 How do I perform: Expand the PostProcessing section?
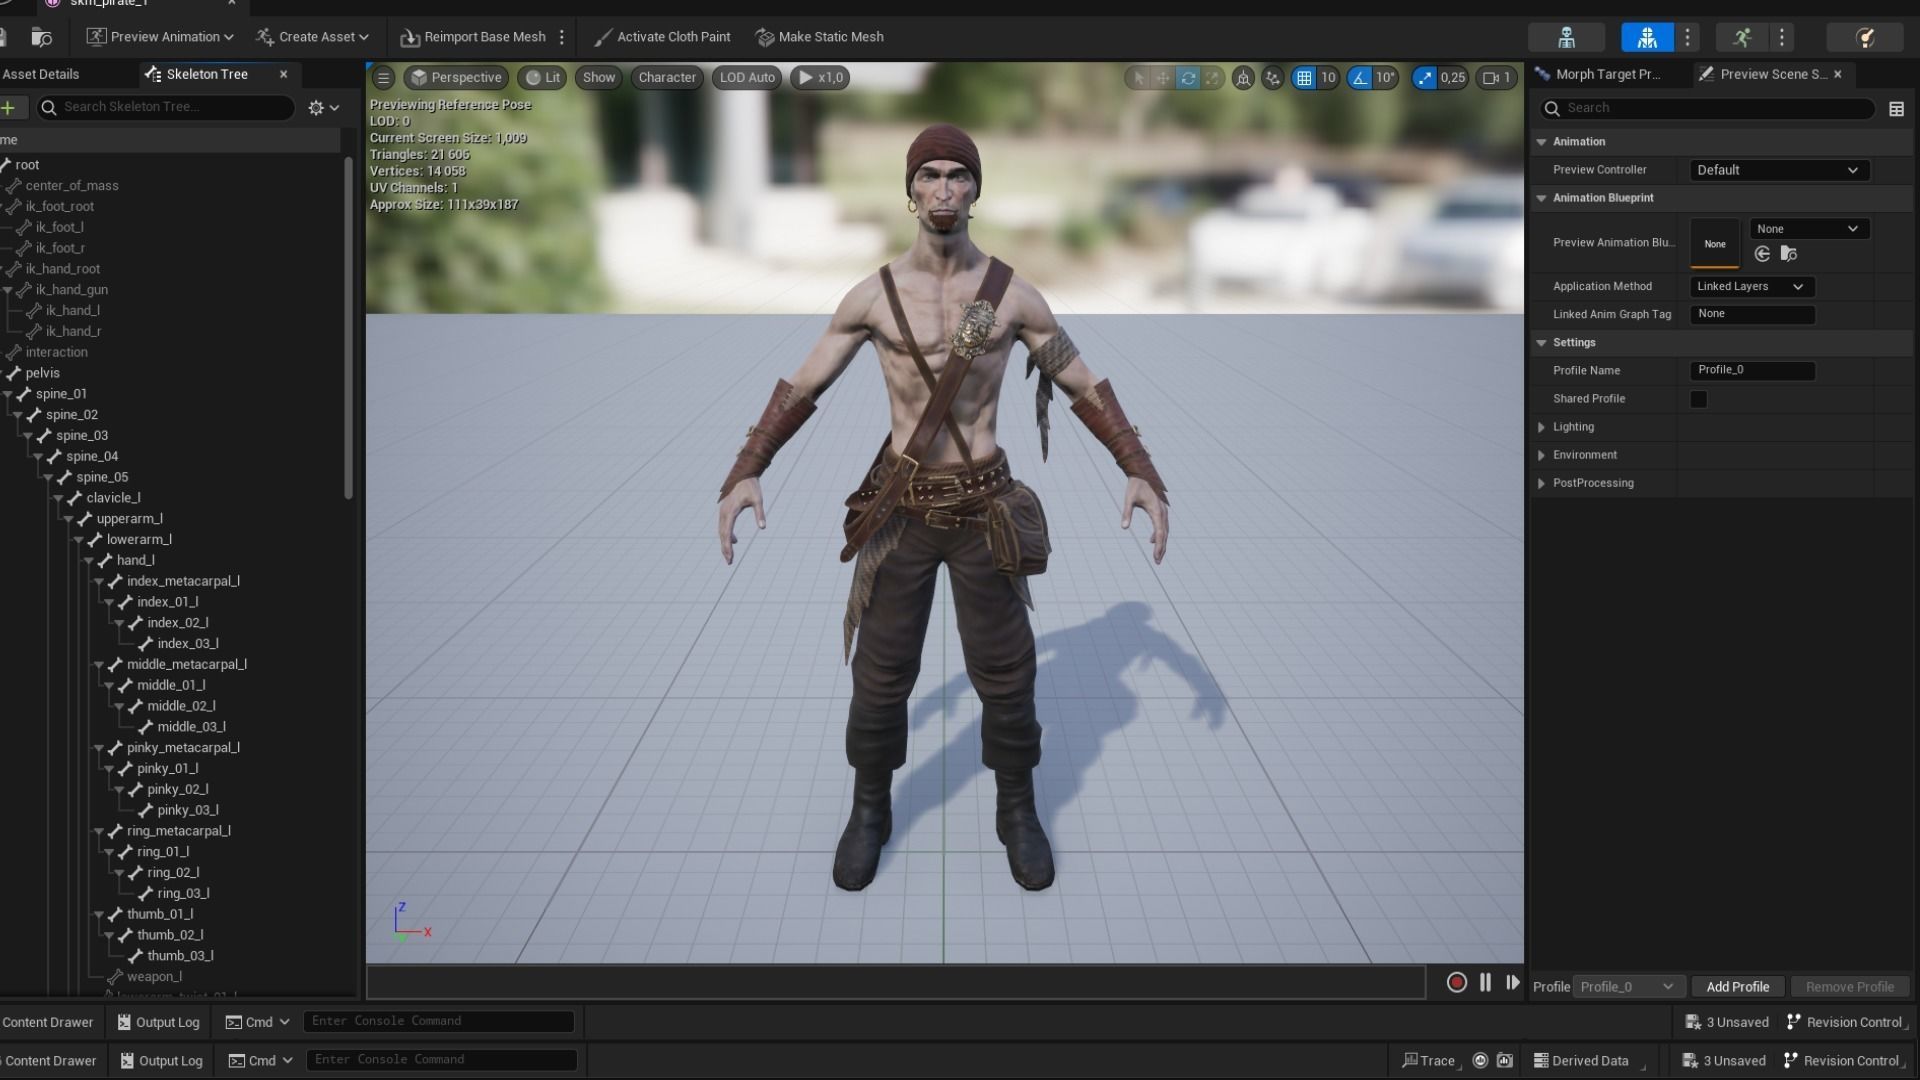point(1541,483)
